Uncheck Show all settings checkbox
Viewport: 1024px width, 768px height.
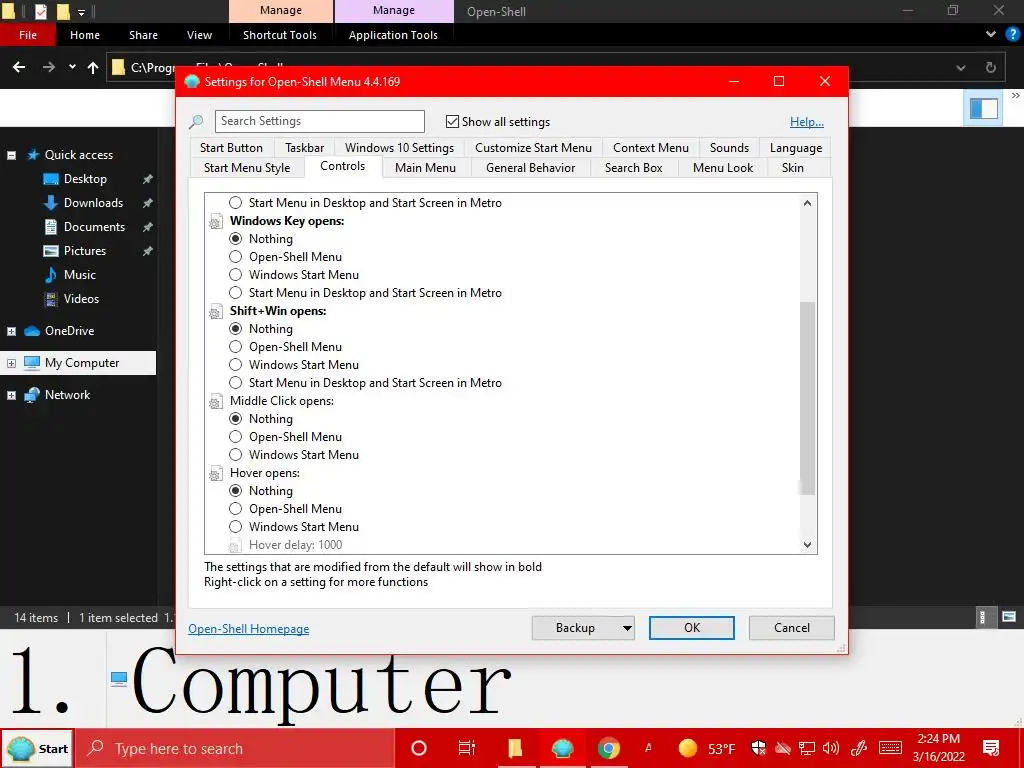pos(452,121)
